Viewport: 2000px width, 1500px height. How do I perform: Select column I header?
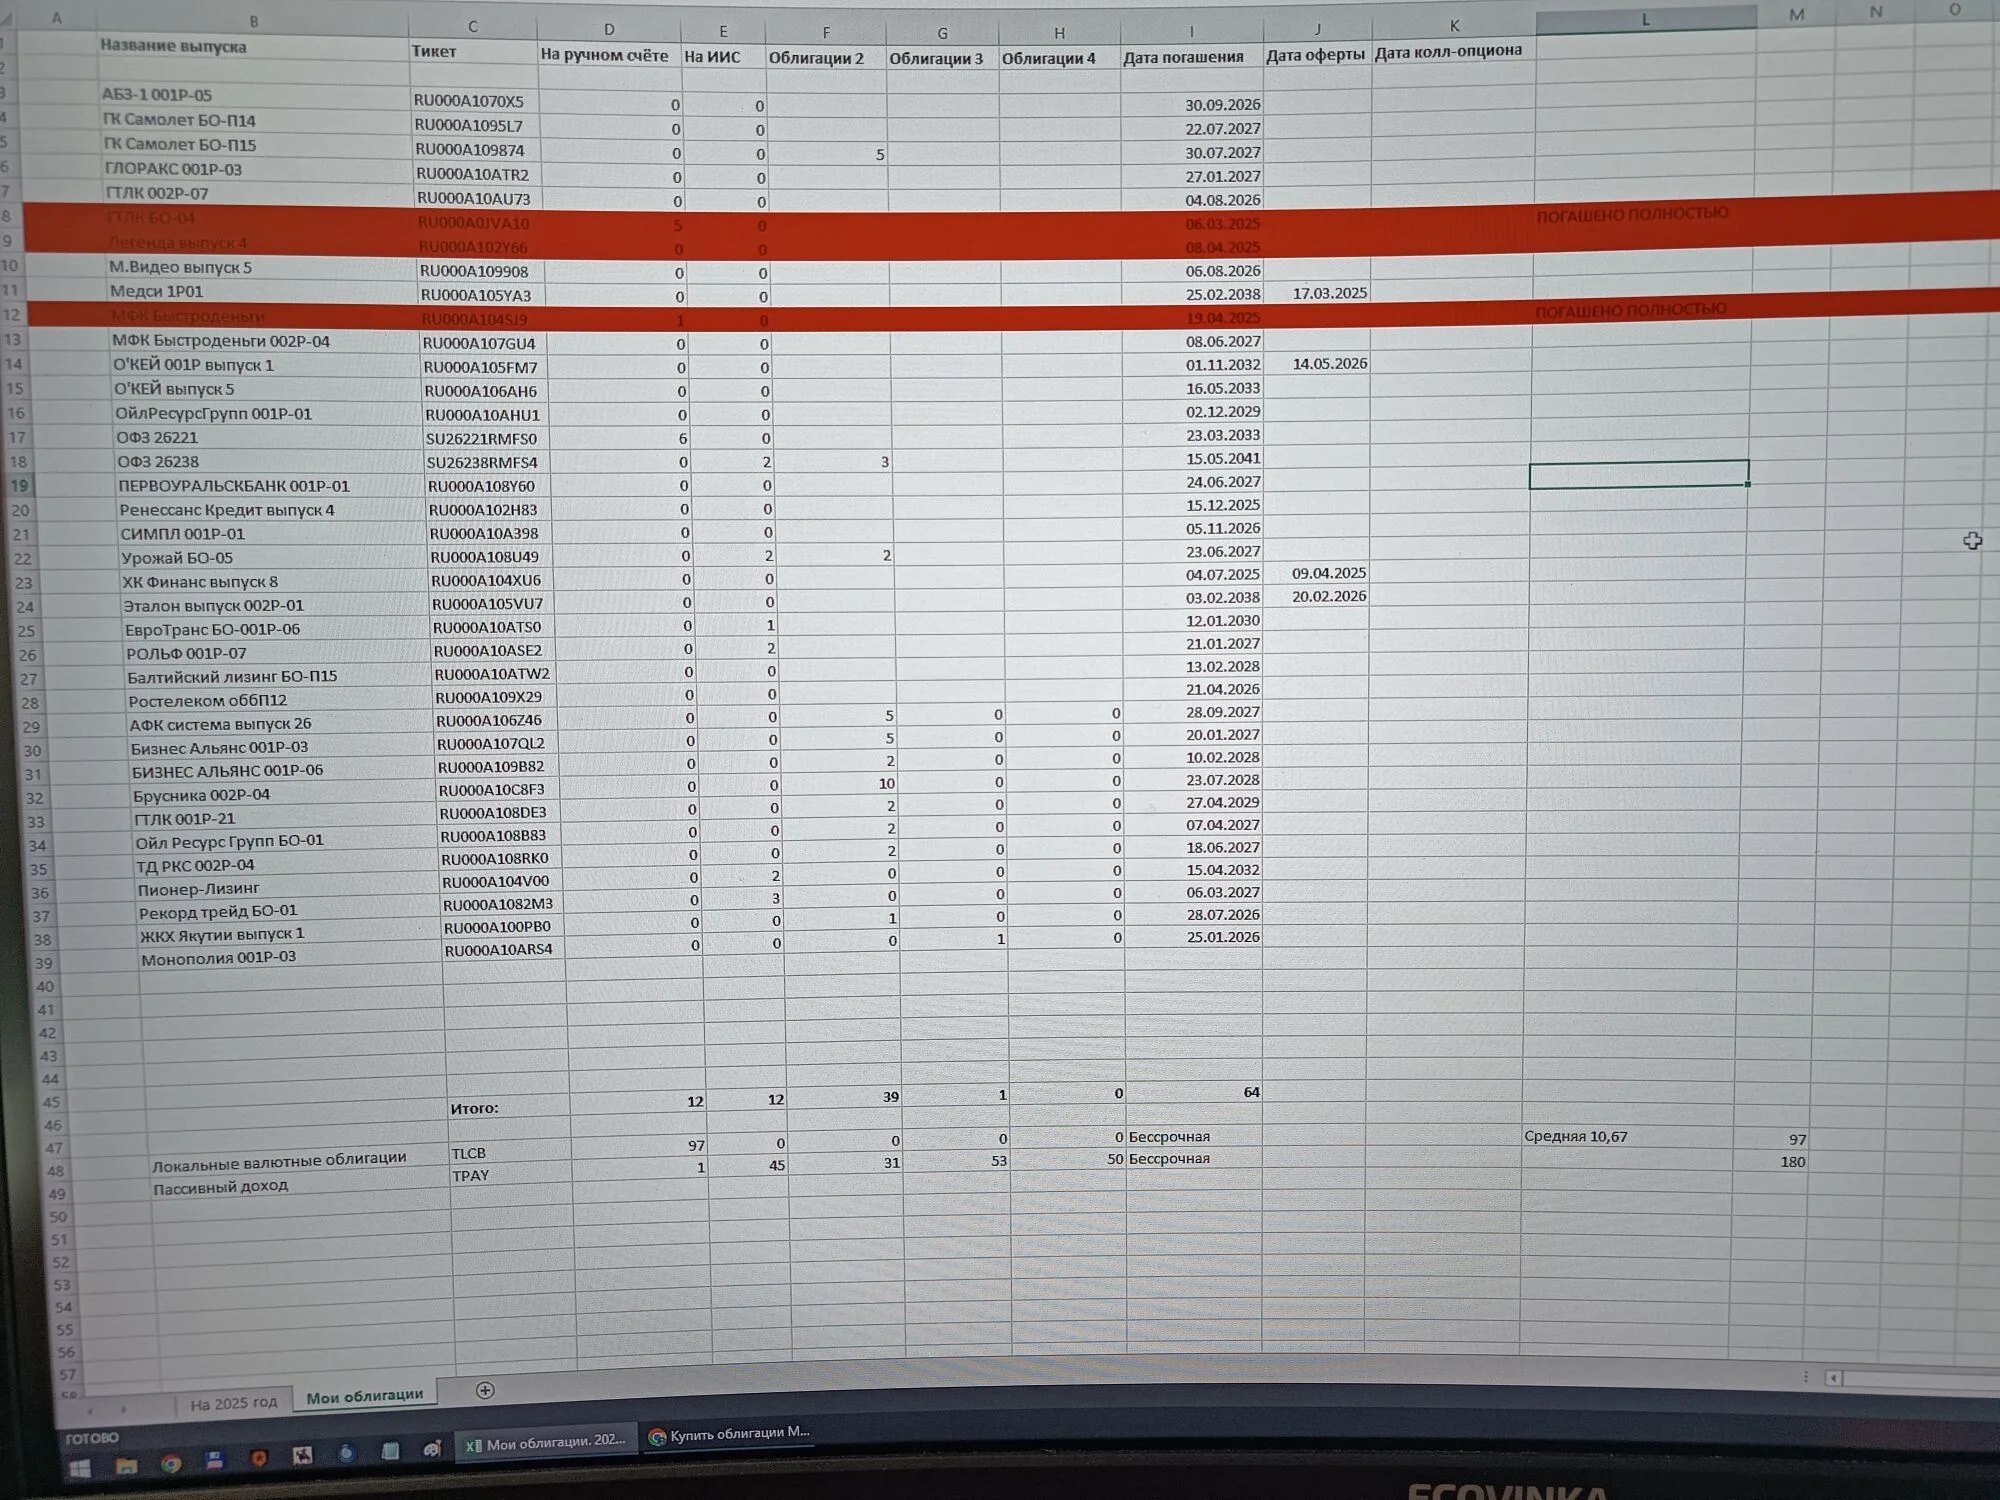tap(1191, 32)
